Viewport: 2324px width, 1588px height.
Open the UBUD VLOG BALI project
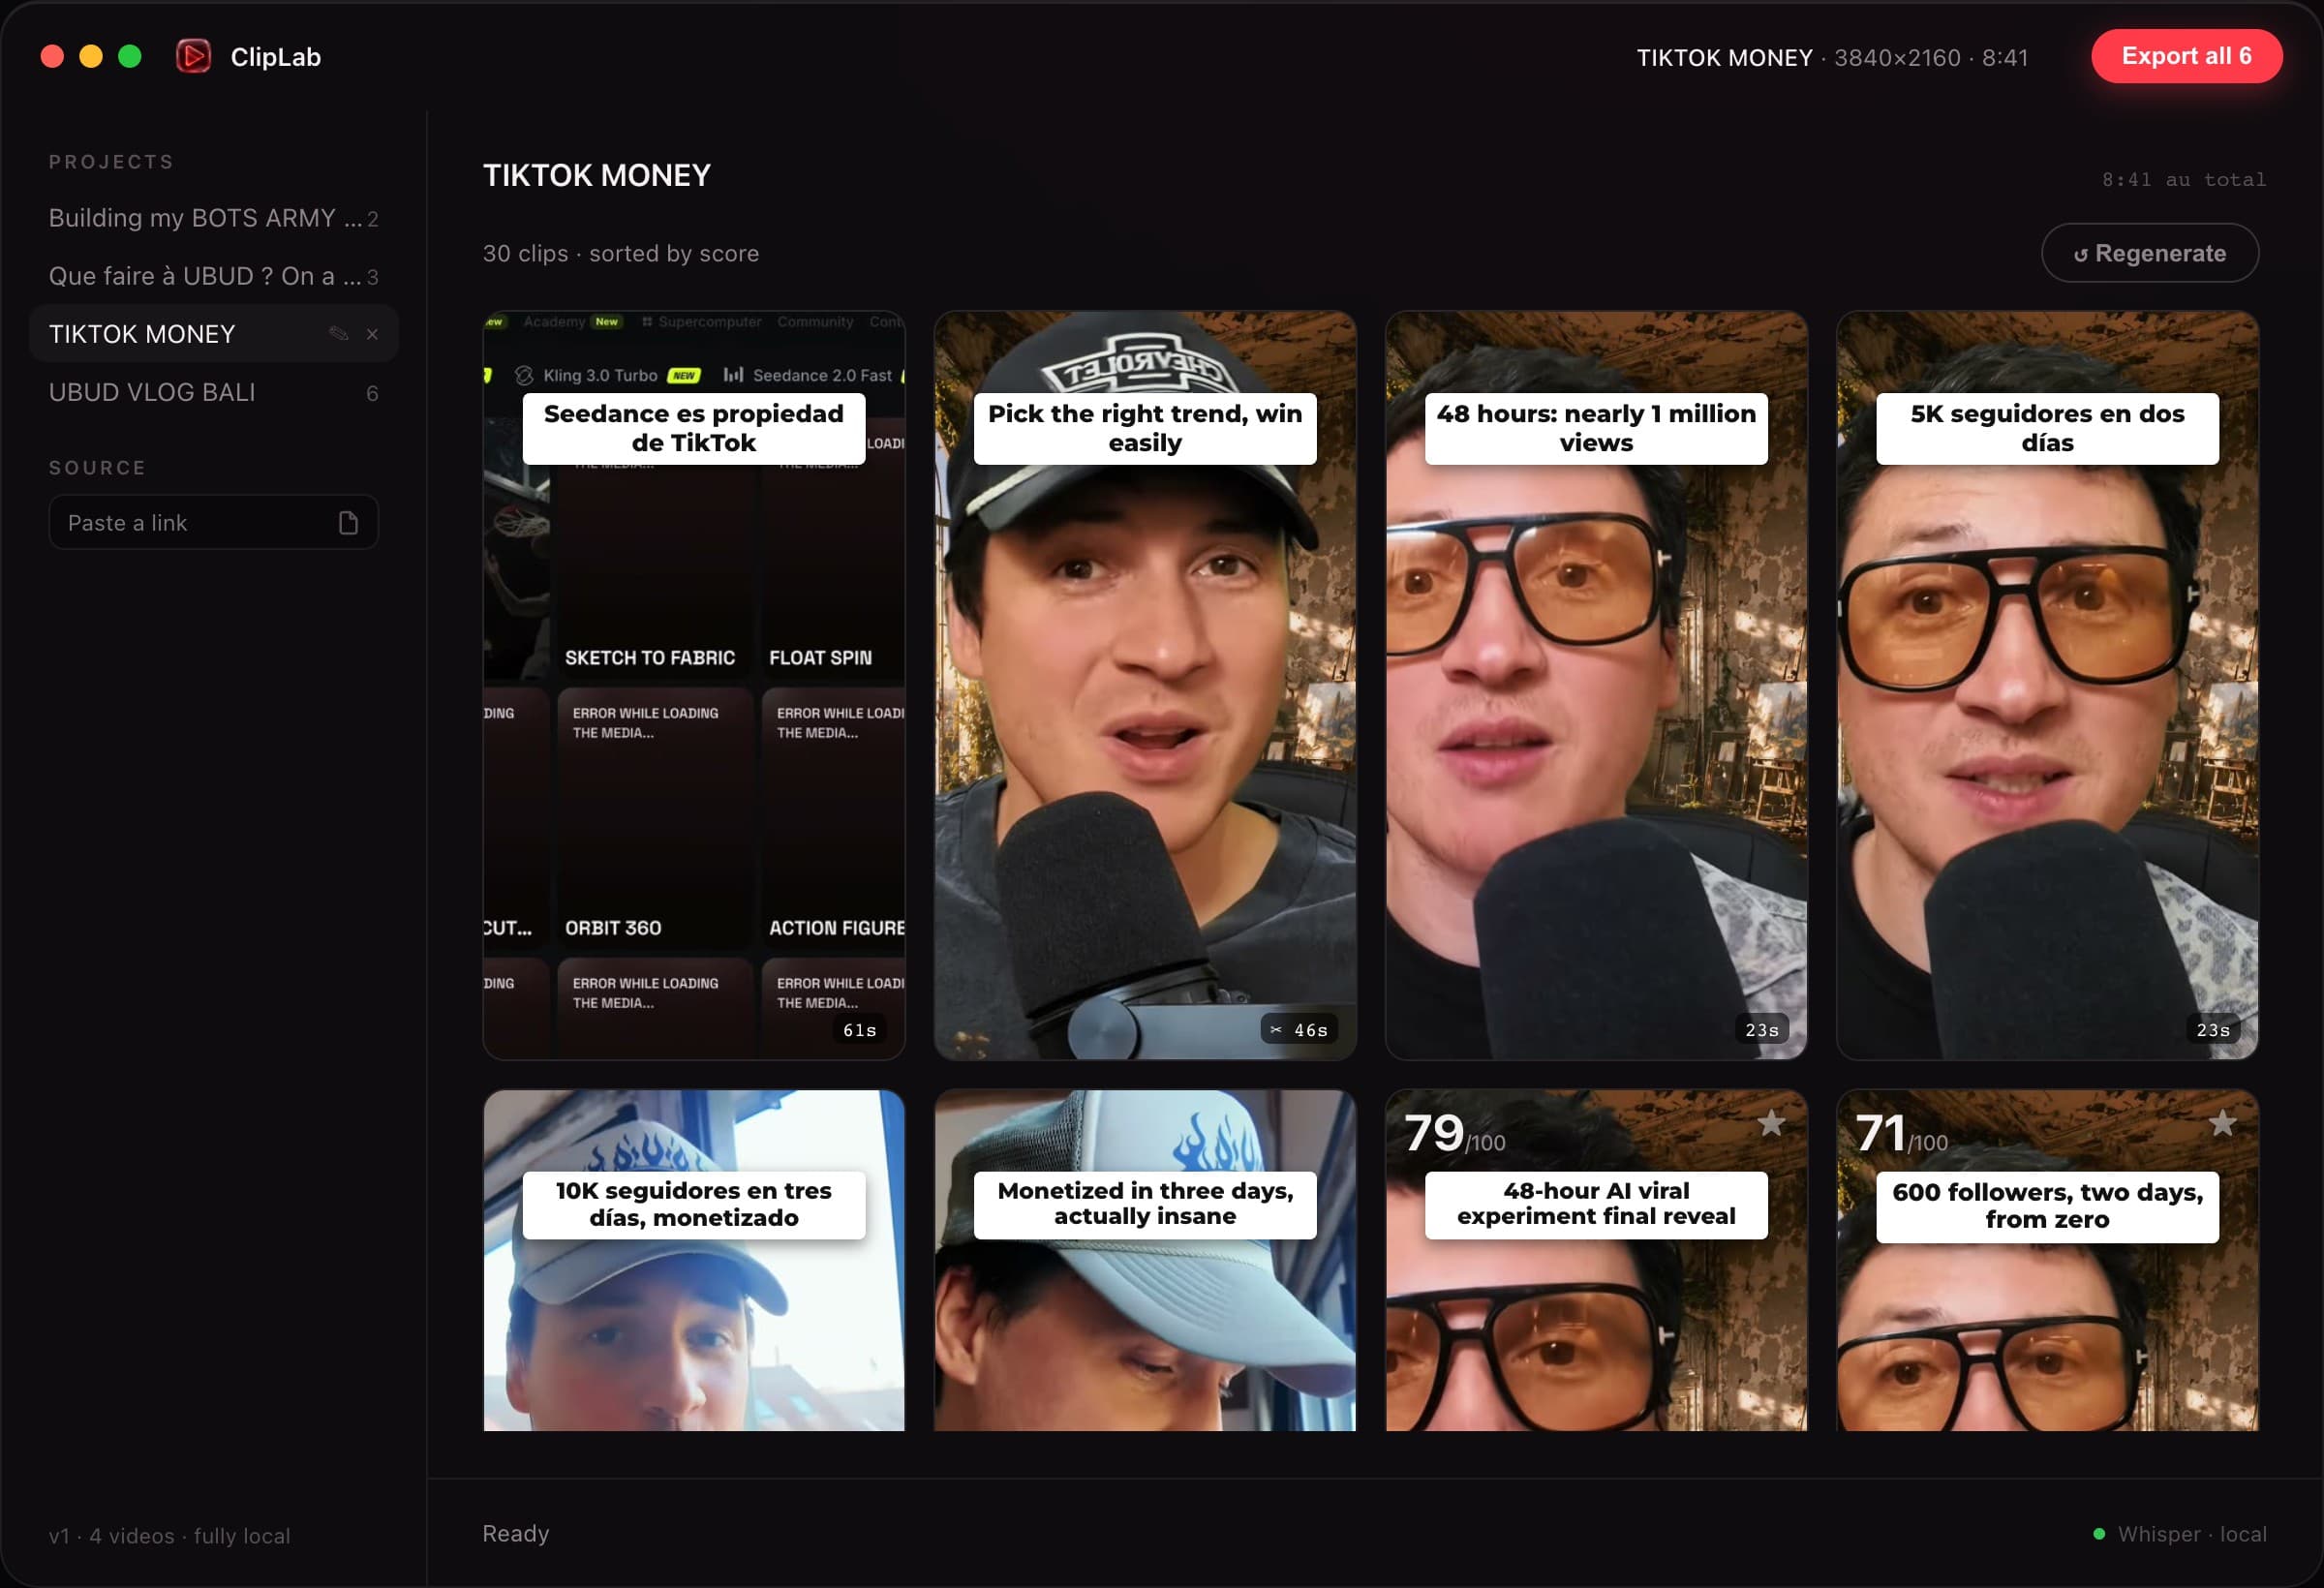point(213,392)
